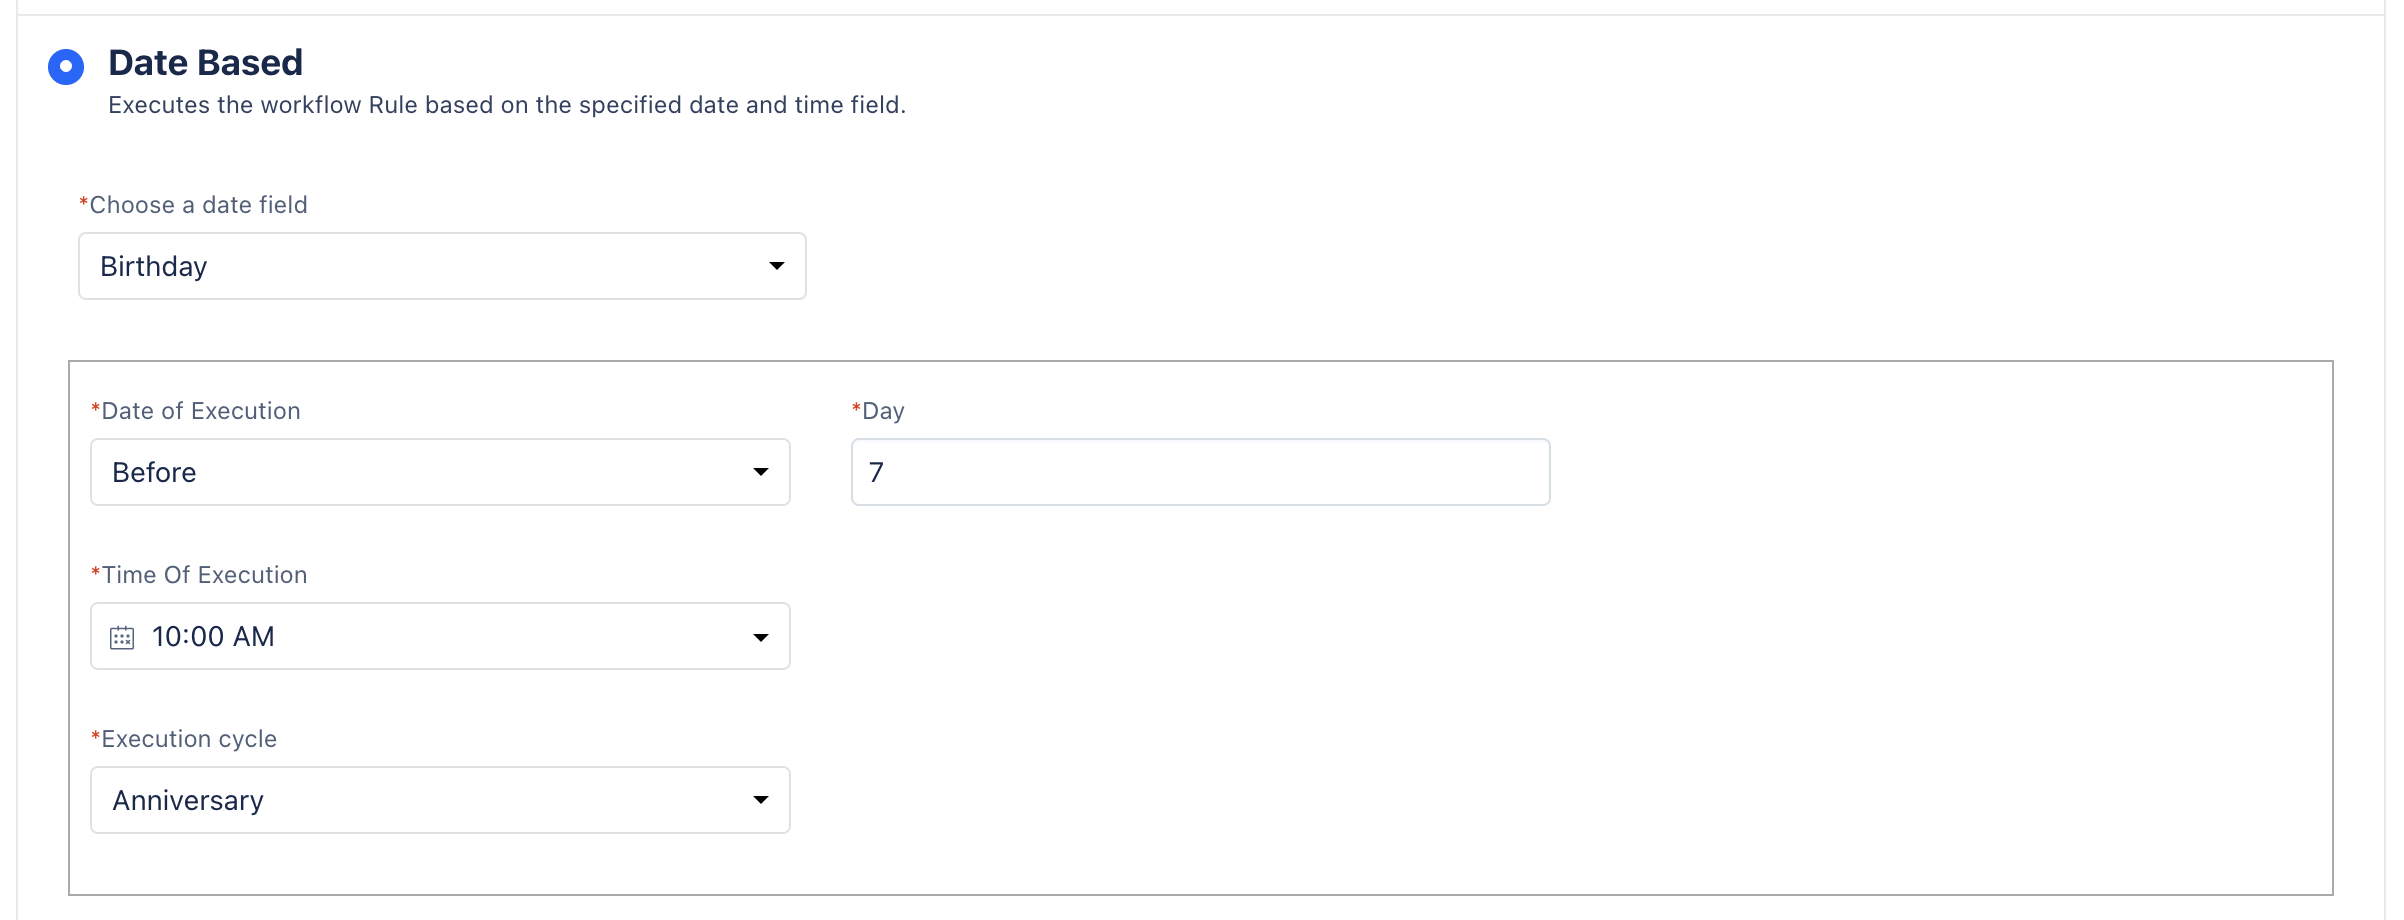
Task: Open the Before date of execution dropdown
Action: pyautogui.click(x=440, y=472)
